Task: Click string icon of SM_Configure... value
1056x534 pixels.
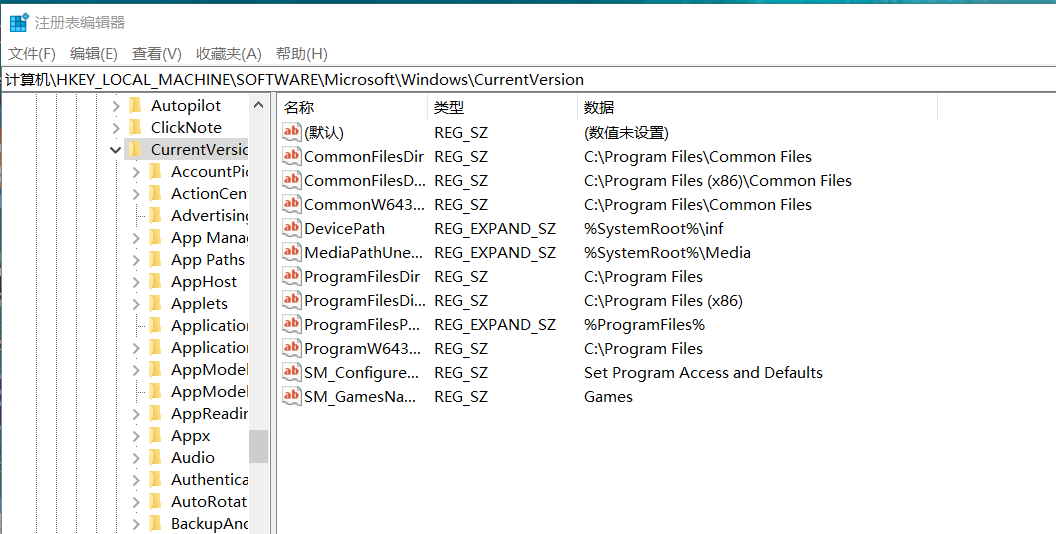Action: [x=292, y=372]
